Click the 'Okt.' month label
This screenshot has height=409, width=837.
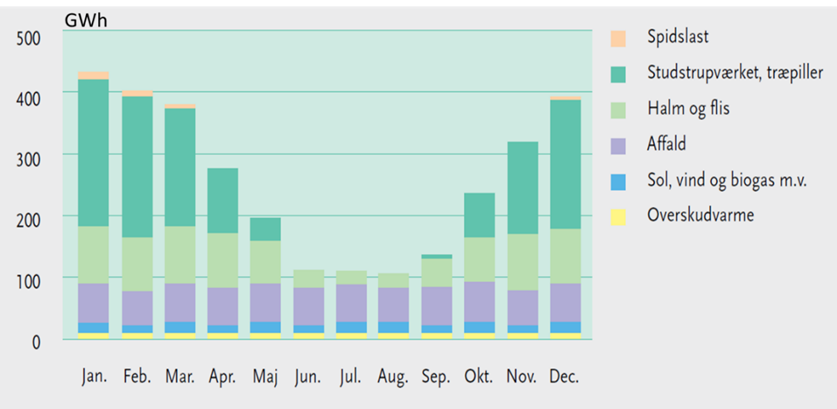tap(479, 376)
